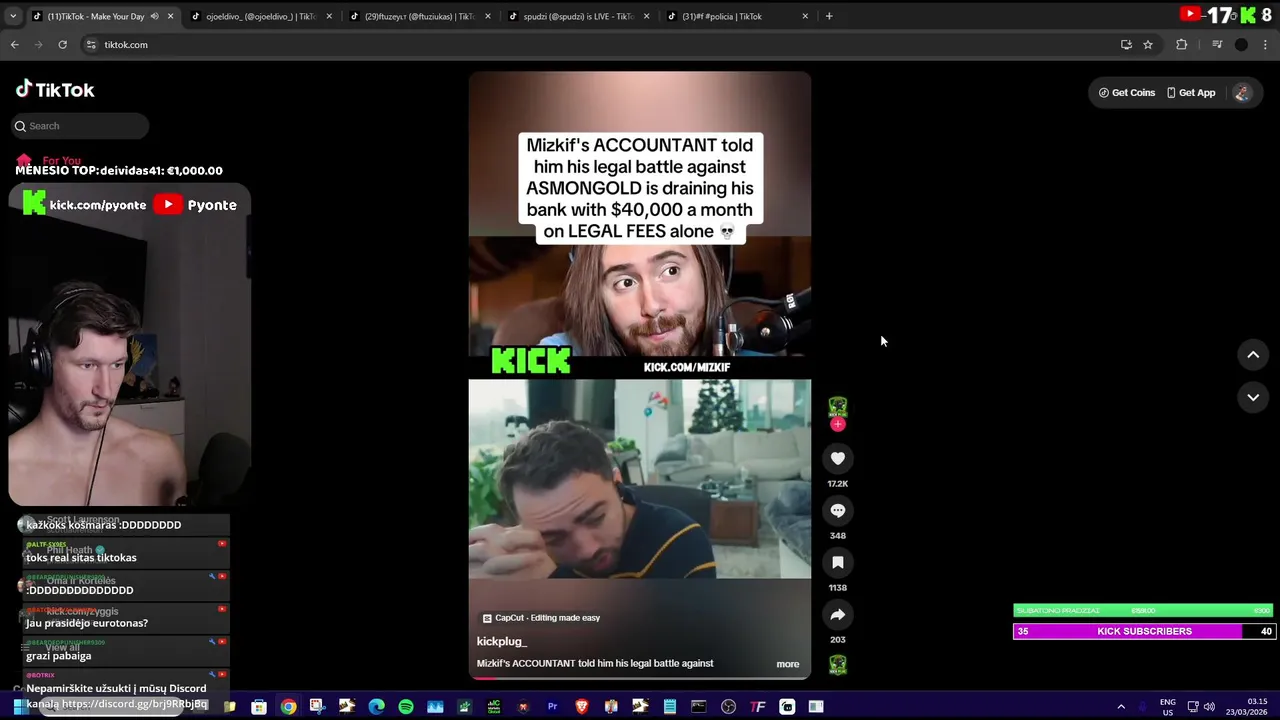
Task: Click the Get Coins button
Action: (x=1126, y=92)
